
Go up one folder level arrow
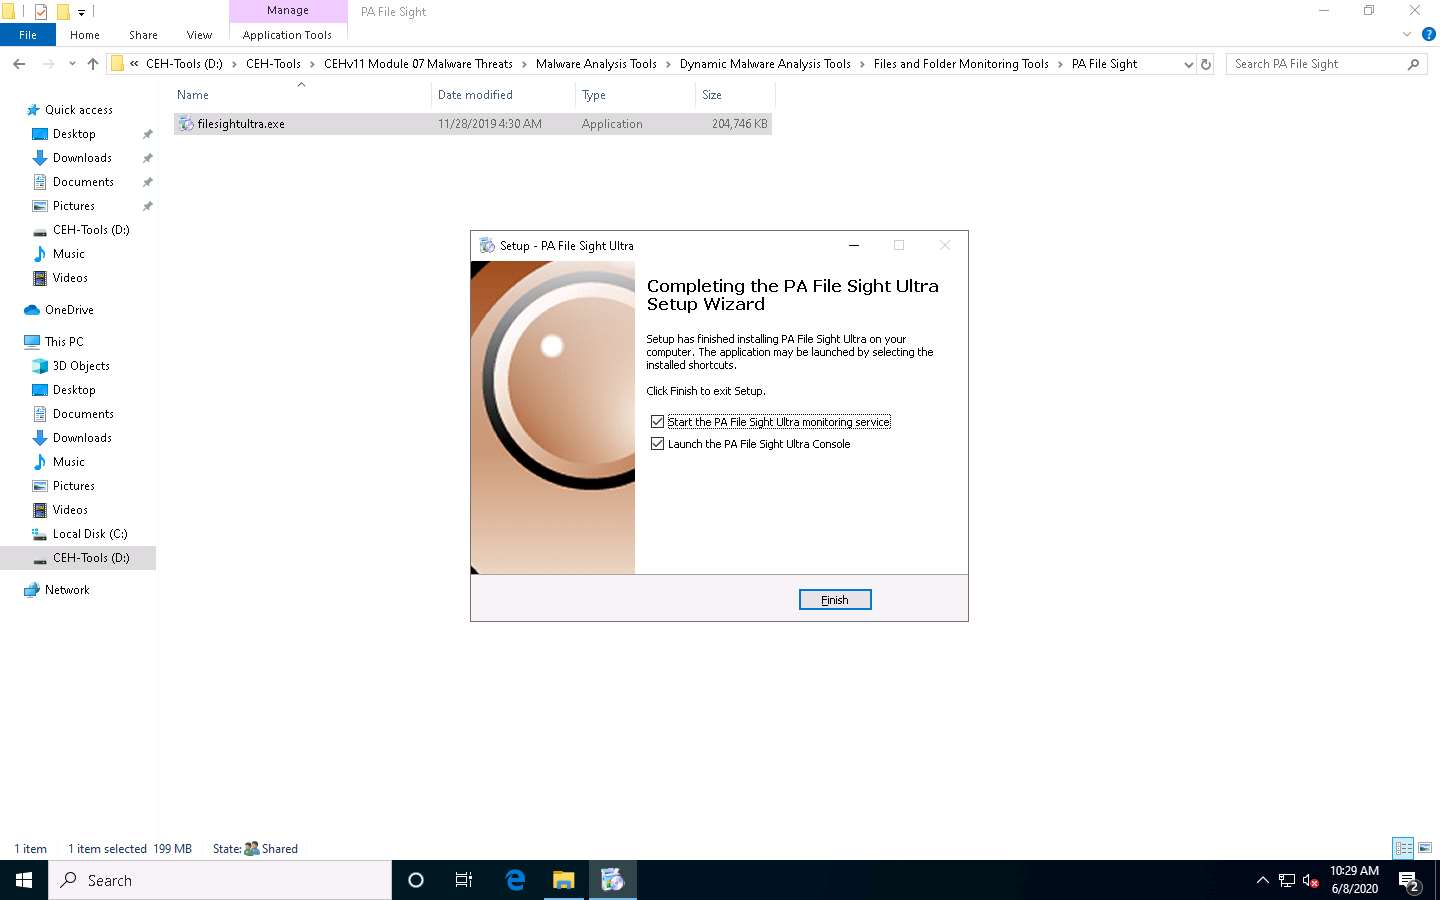point(93,64)
